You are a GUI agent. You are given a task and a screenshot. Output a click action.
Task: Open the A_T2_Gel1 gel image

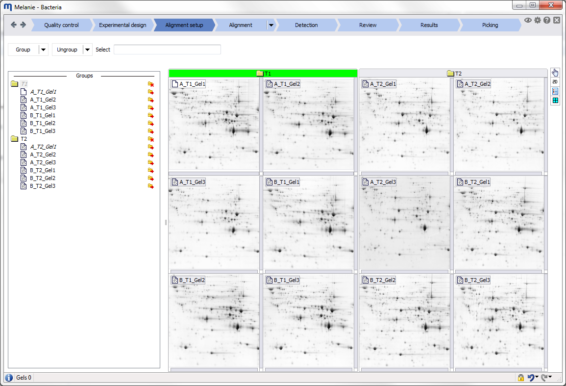(405, 125)
